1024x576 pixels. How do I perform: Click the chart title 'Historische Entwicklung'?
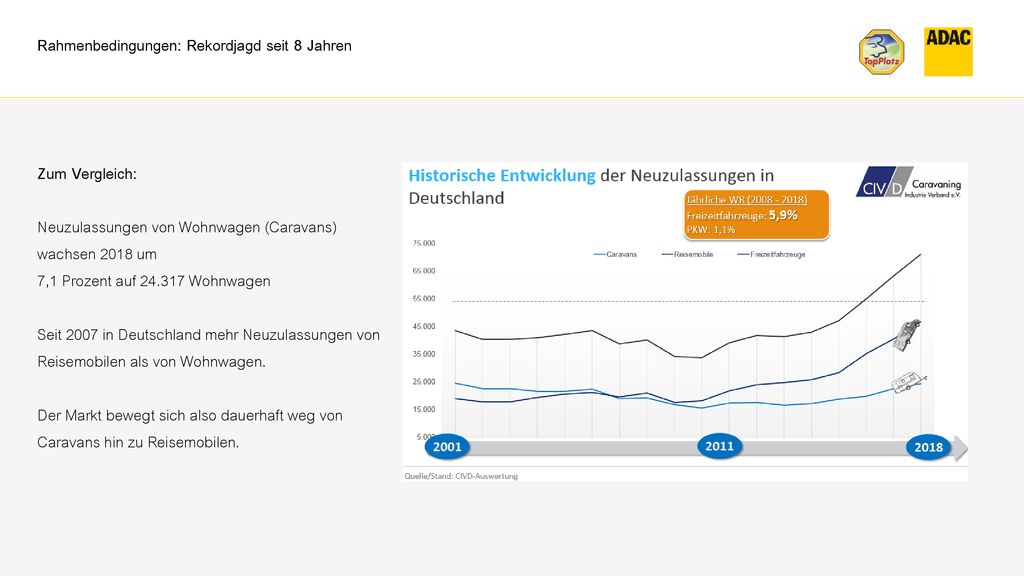(502, 176)
